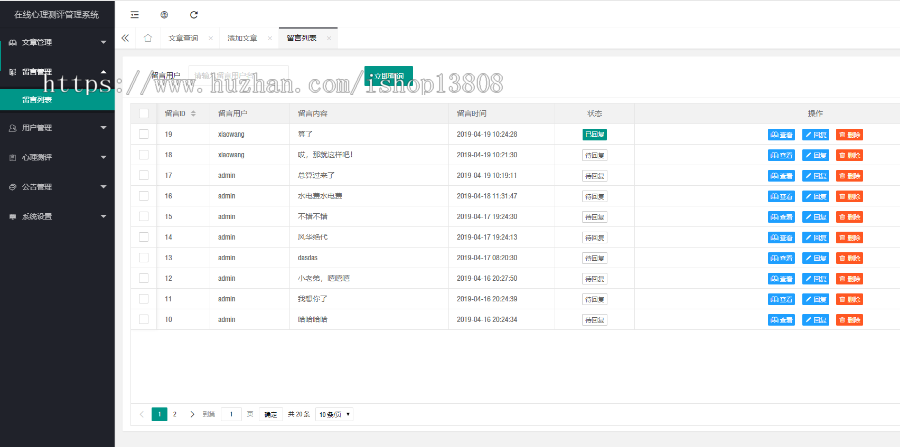This screenshot has width=900, height=447.
Task: View message ID 16
Action: point(781,197)
